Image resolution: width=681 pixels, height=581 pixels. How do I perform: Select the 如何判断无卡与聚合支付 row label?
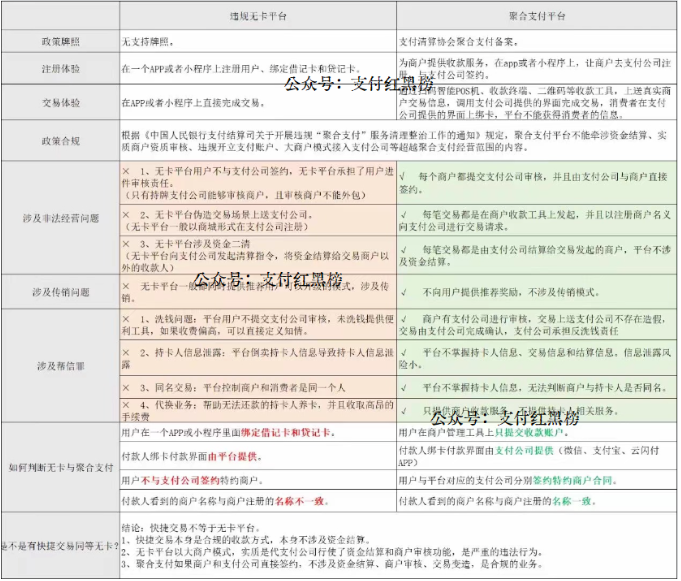[59, 467]
